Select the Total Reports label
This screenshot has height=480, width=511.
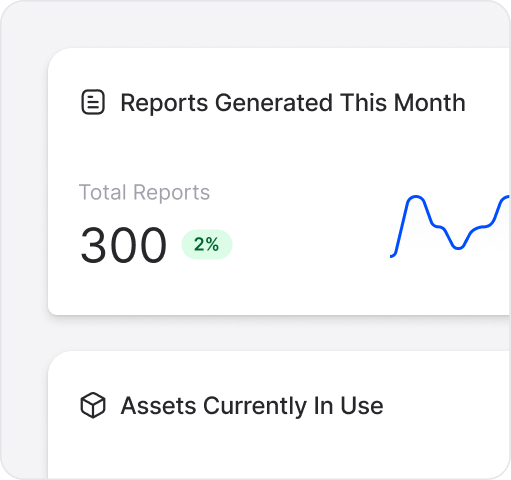(144, 192)
